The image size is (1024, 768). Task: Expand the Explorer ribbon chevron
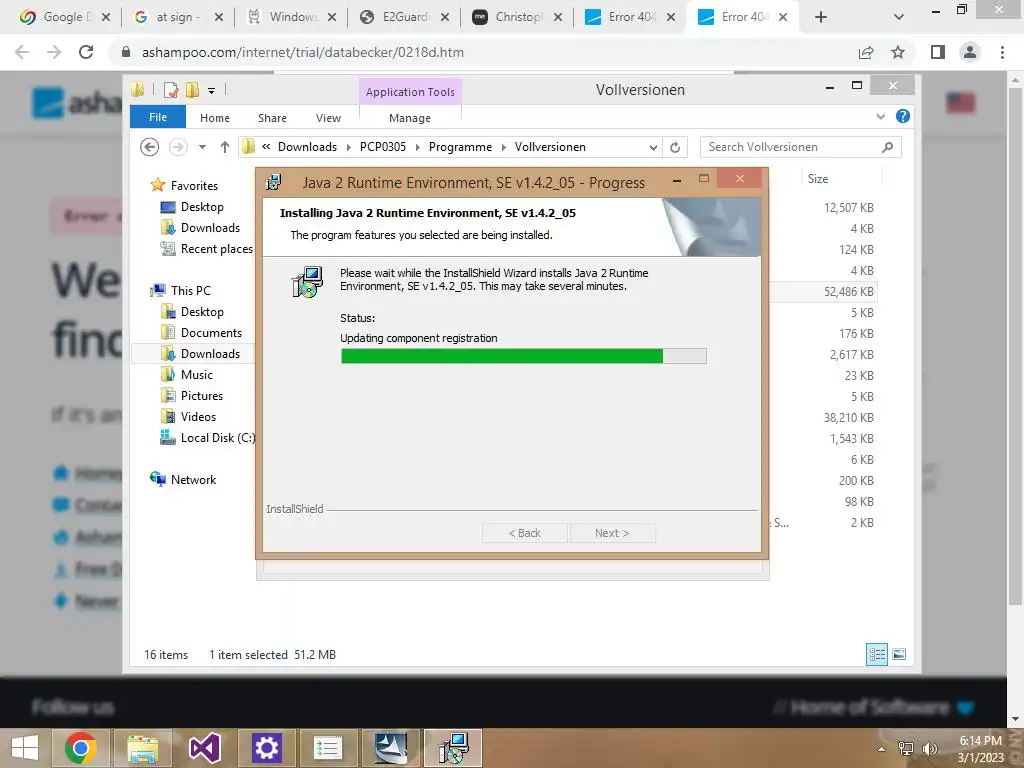coord(880,116)
